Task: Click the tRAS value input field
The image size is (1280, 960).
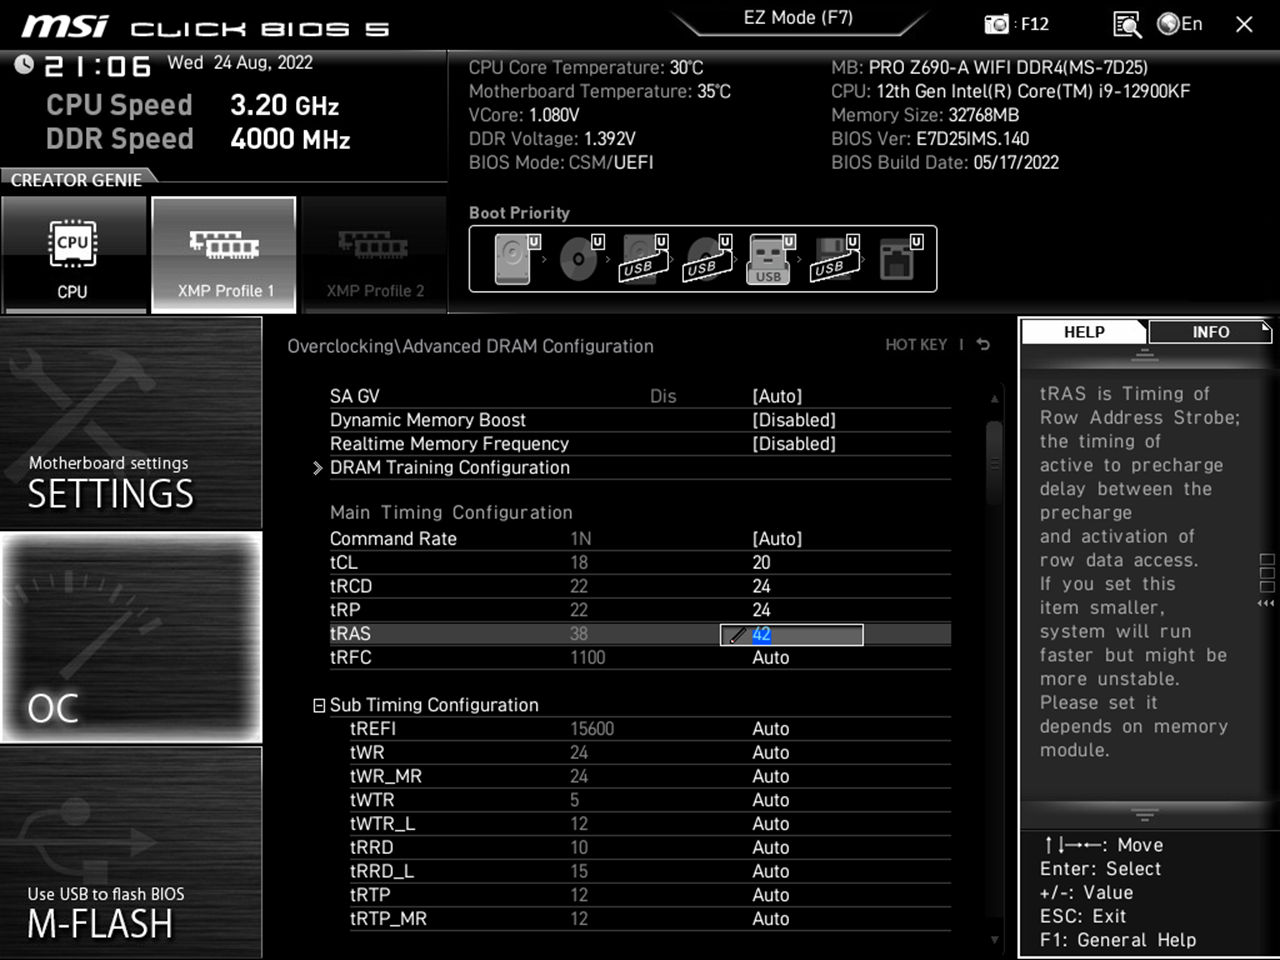Action: pyautogui.click(x=791, y=634)
